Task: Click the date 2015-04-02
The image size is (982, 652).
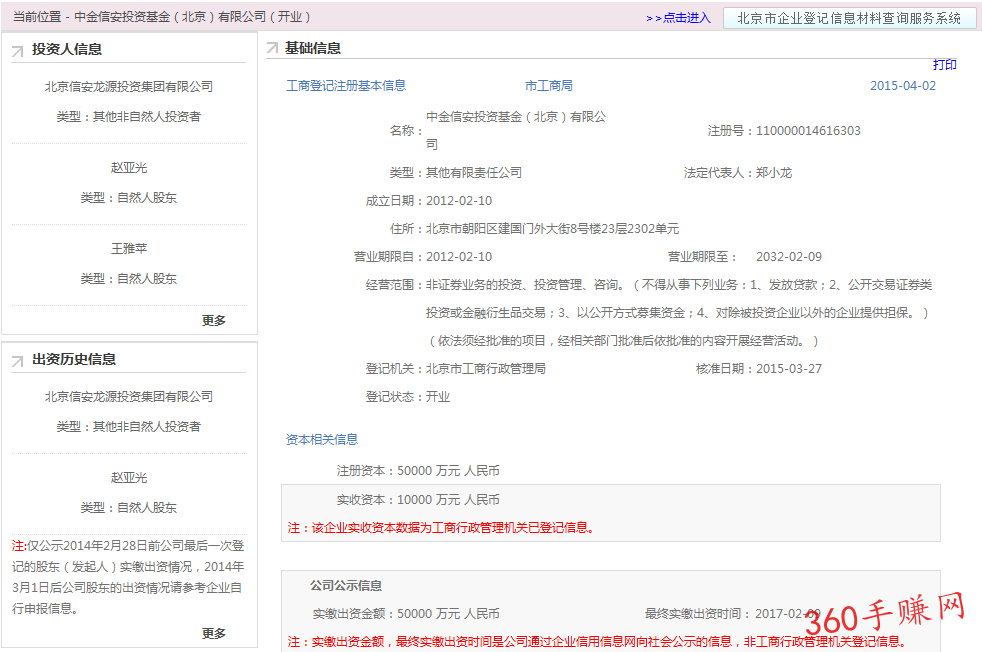Action: 902,86
